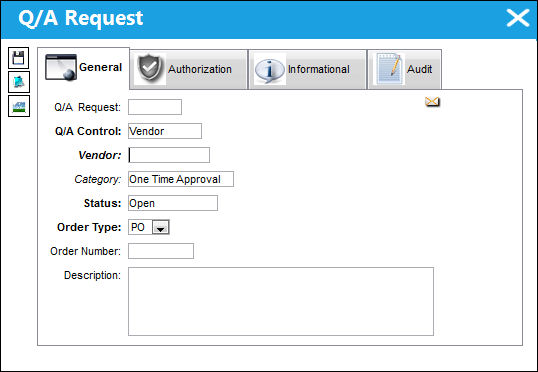Image resolution: width=538 pixels, height=372 pixels.
Task: Click the Order Number input field
Action: (161, 251)
